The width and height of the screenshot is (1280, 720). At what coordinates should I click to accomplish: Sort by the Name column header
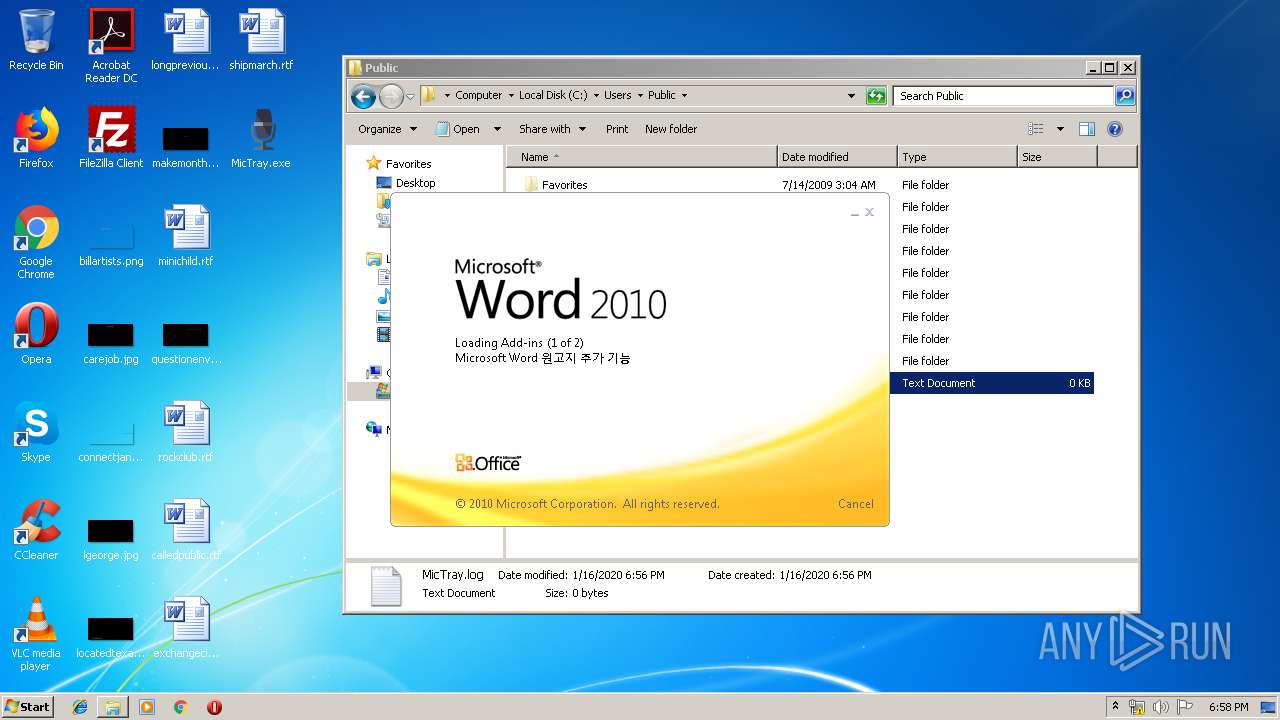(x=642, y=157)
